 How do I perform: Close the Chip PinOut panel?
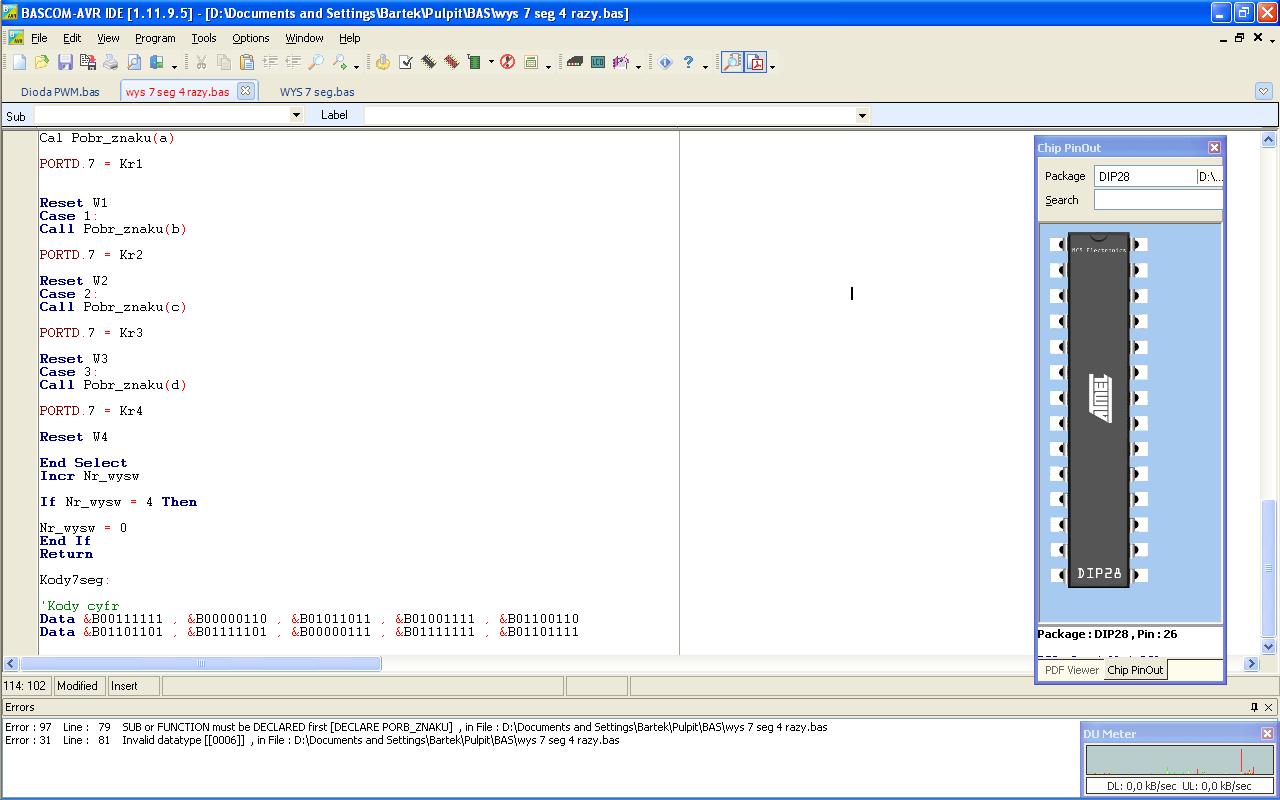(x=1214, y=148)
